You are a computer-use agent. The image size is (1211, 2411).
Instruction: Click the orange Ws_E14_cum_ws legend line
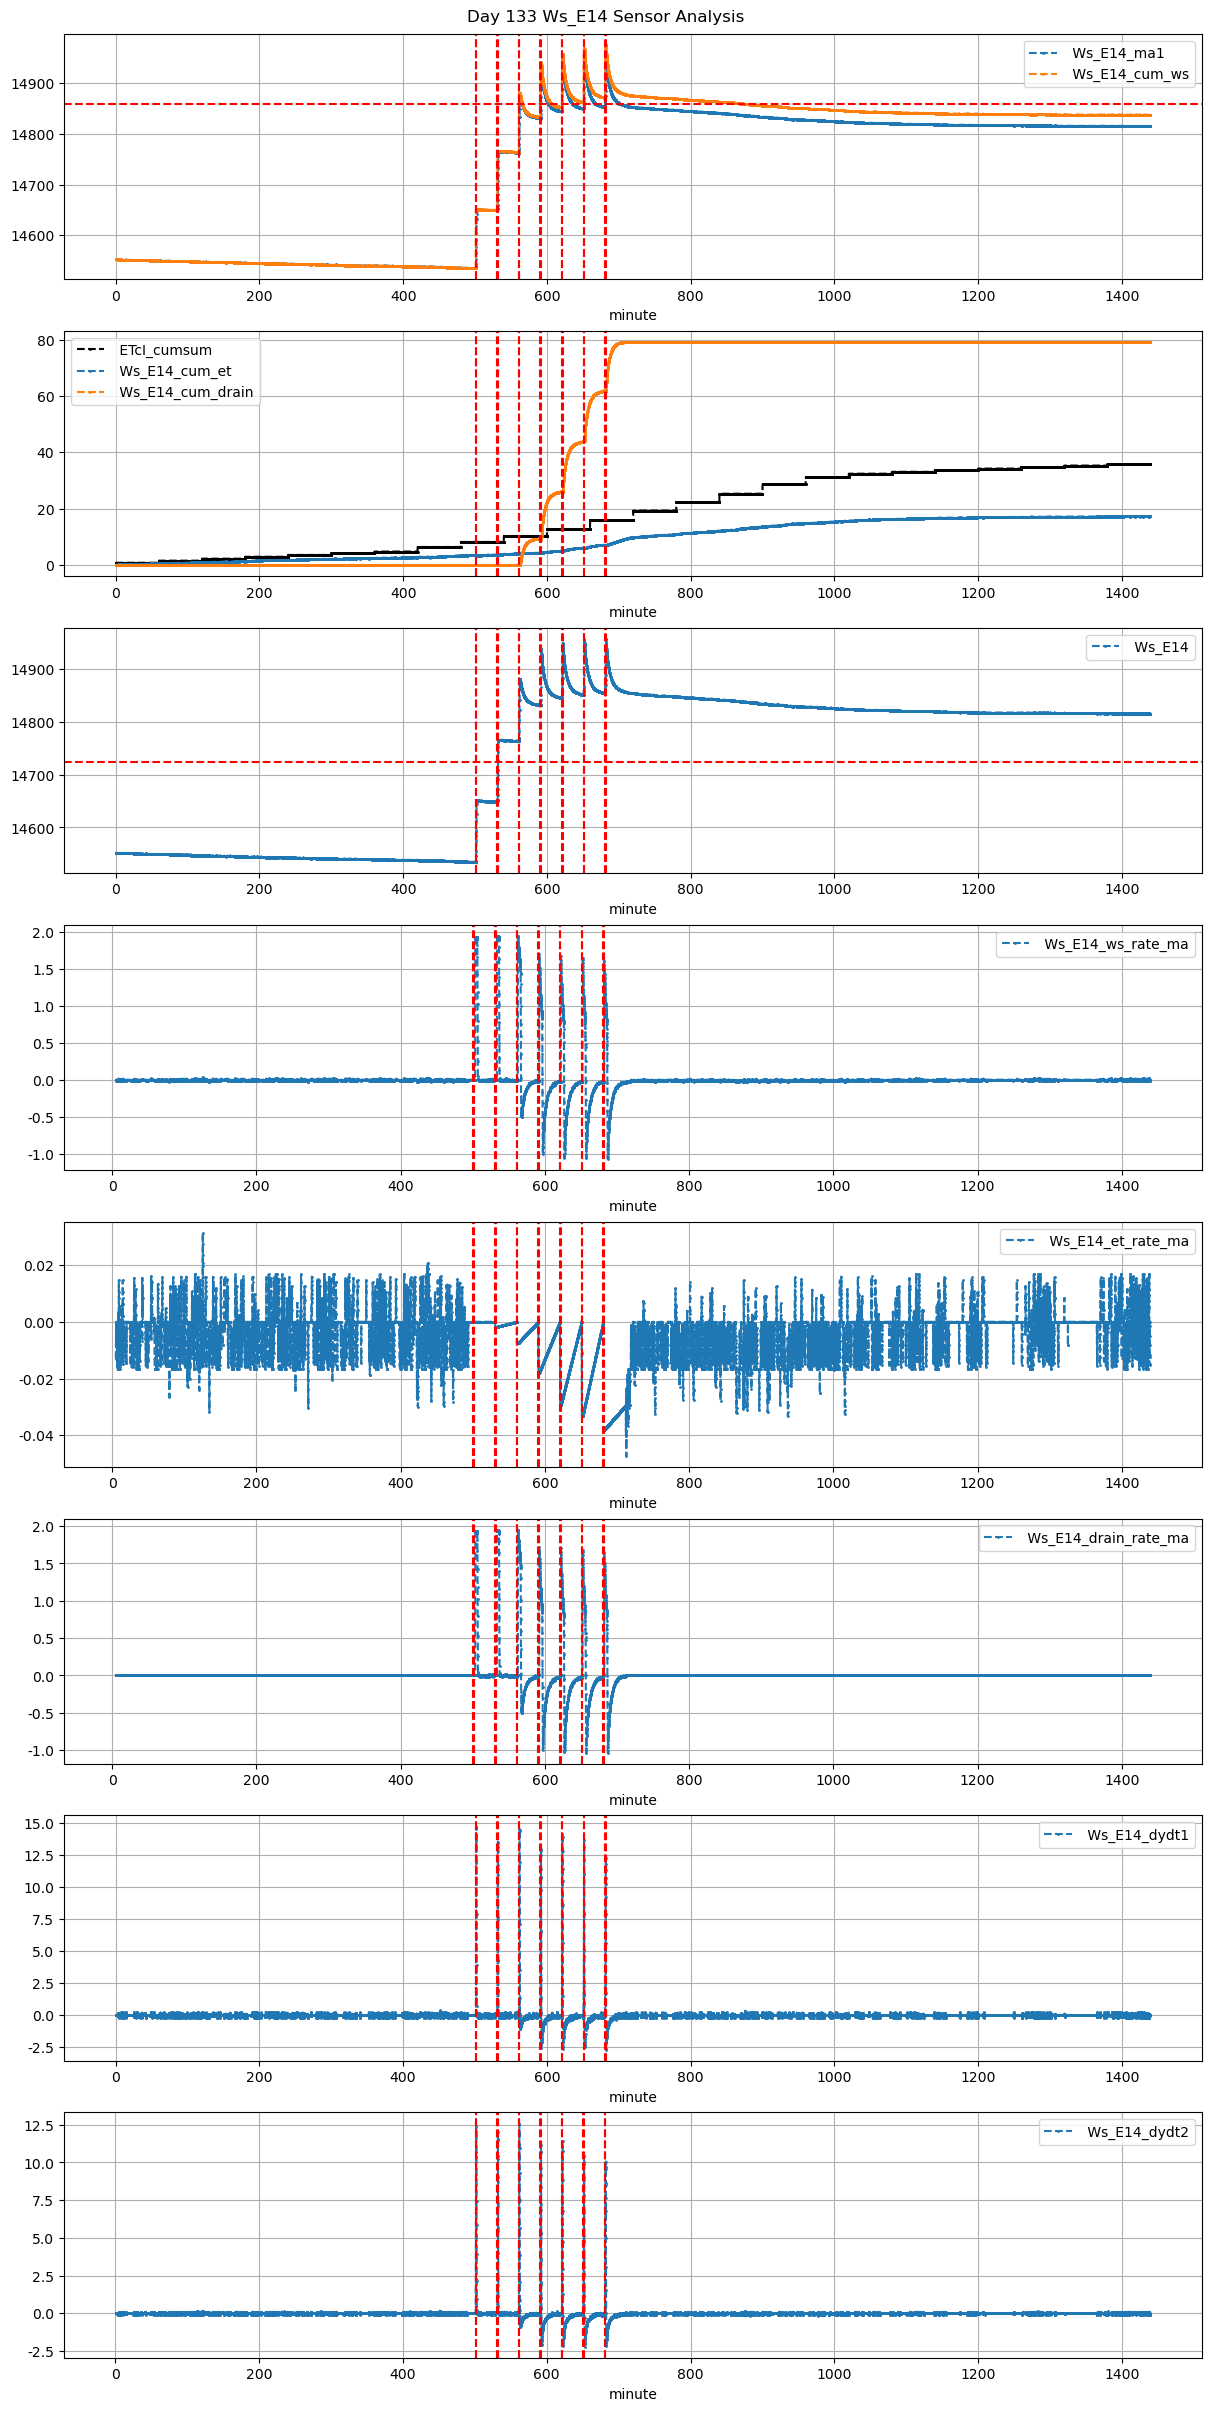(1044, 74)
